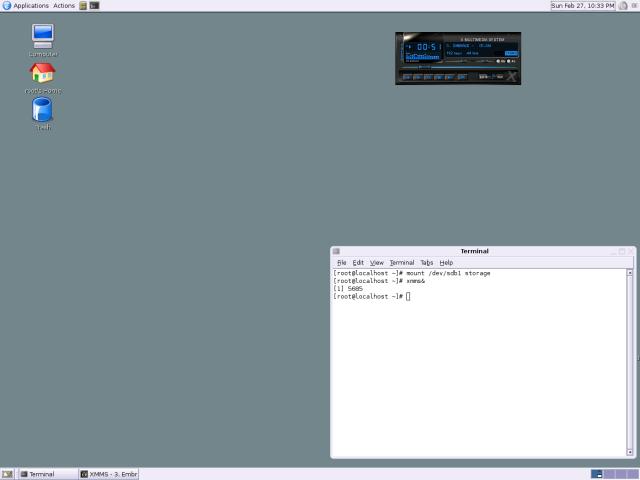Switch to the Terminal taskbar button

pos(48,474)
